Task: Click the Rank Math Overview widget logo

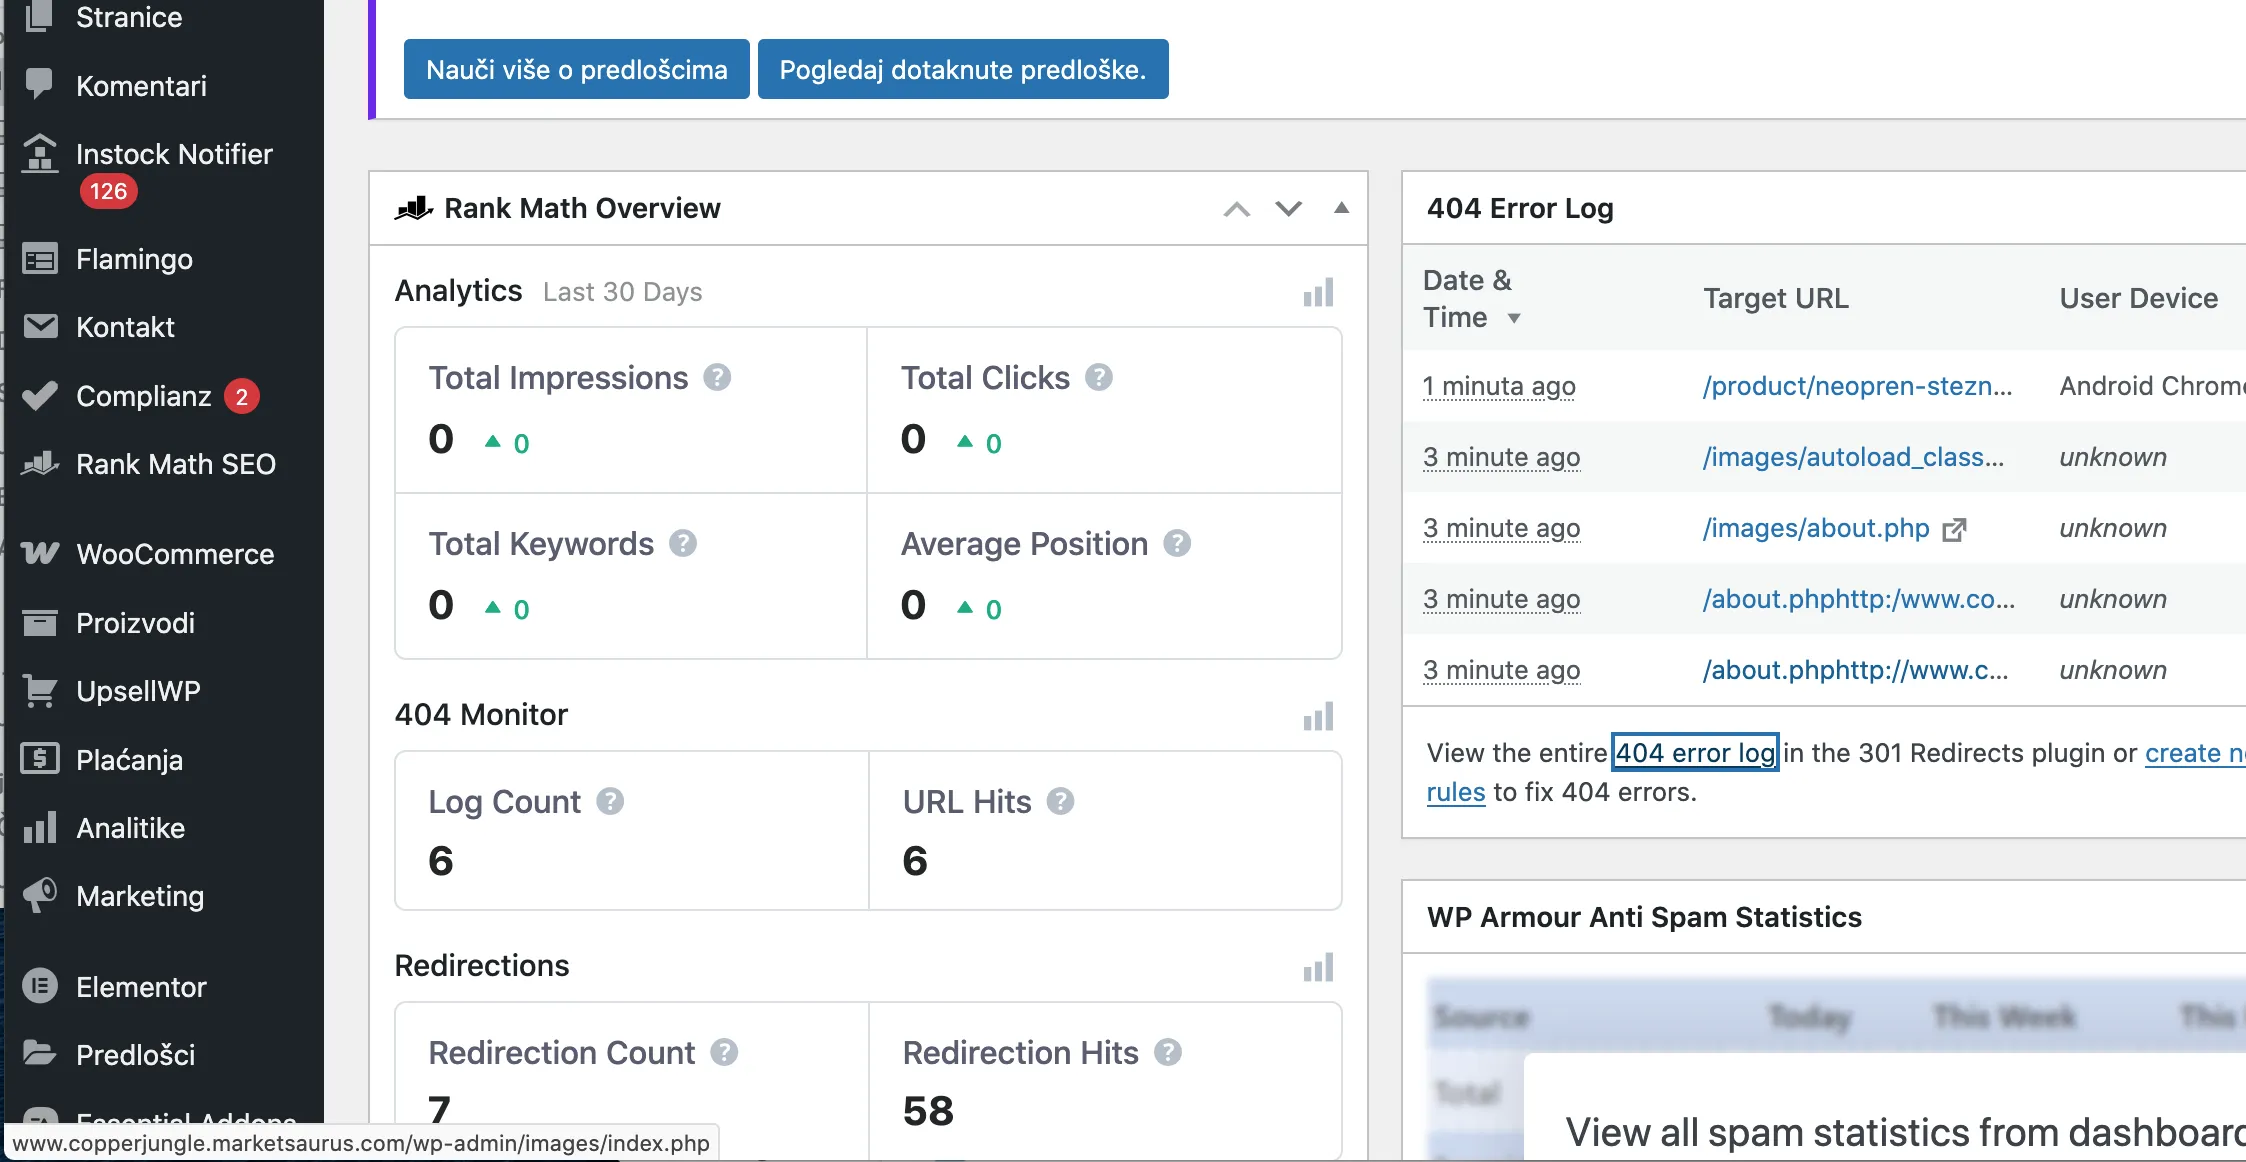Action: [414, 208]
